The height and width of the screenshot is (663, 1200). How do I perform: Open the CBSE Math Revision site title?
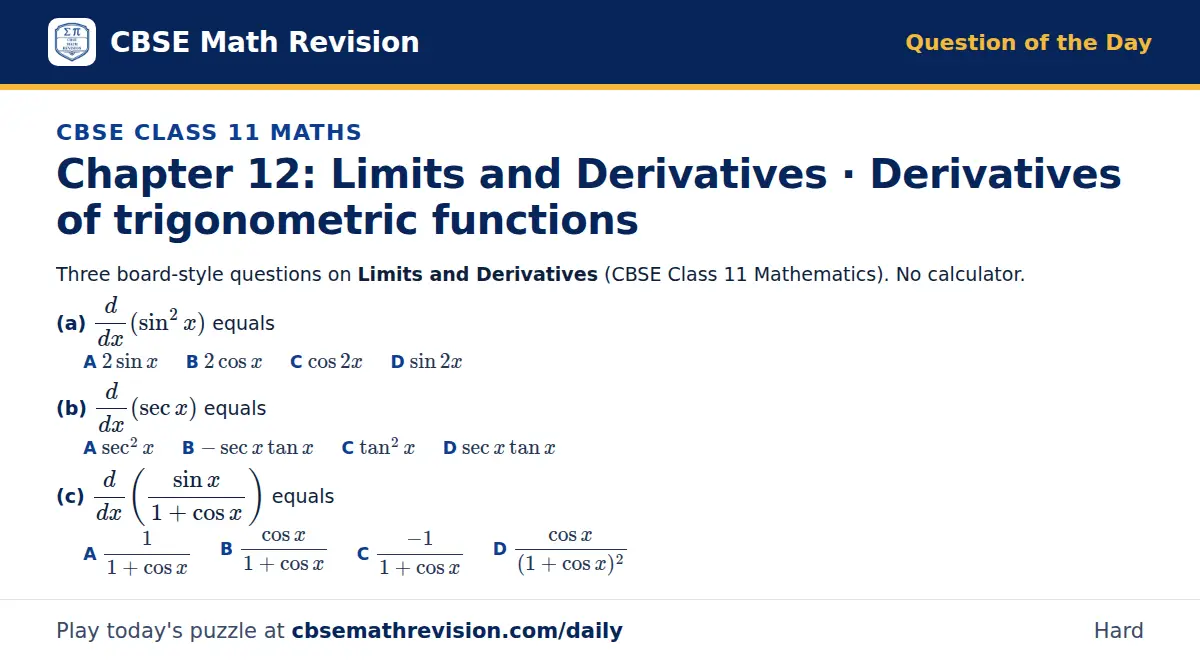coord(264,42)
